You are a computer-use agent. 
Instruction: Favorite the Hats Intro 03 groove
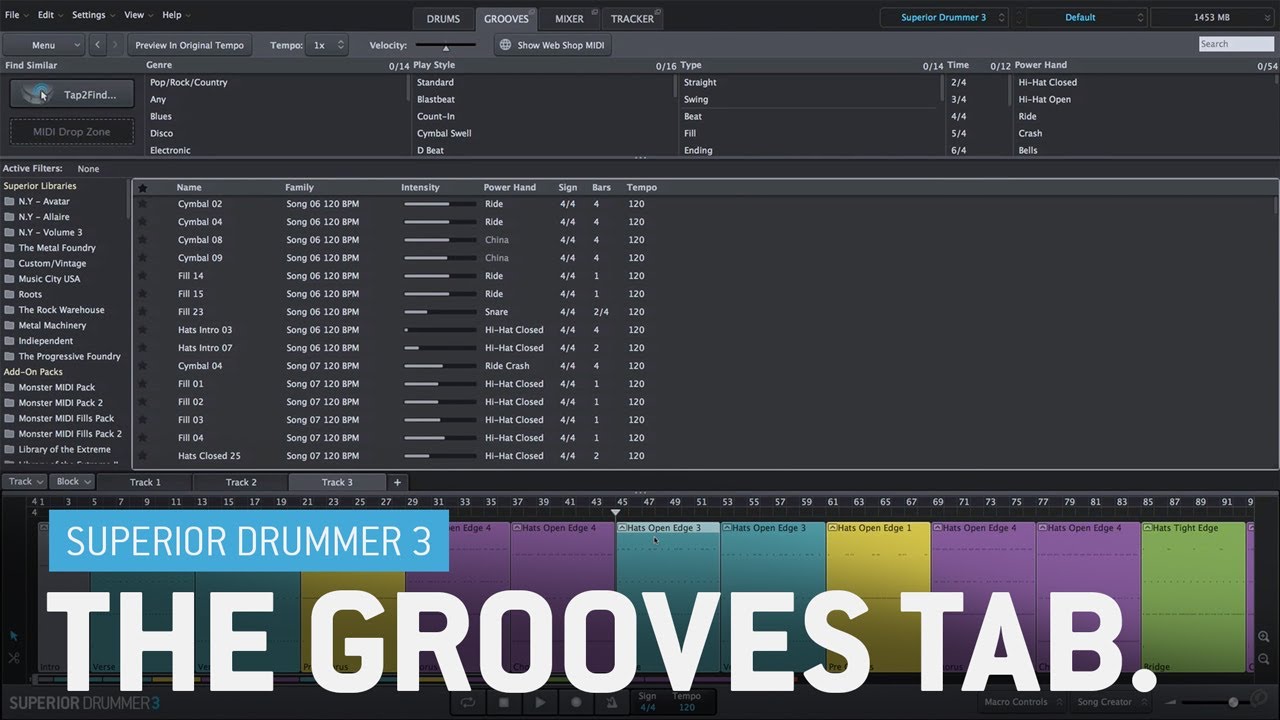142,330
